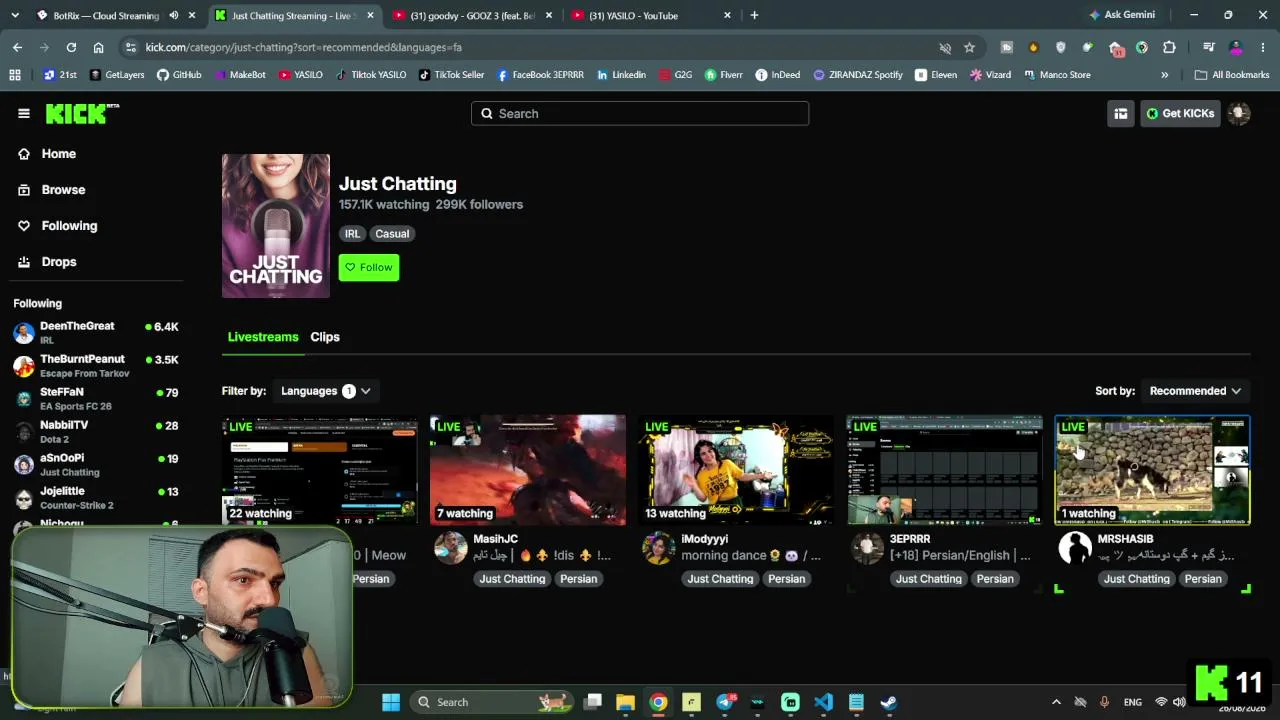The height and width of the screenshot is (720, 1280).
Task: Mute the BotRix tab audio
Action: [x=174, y=15]
